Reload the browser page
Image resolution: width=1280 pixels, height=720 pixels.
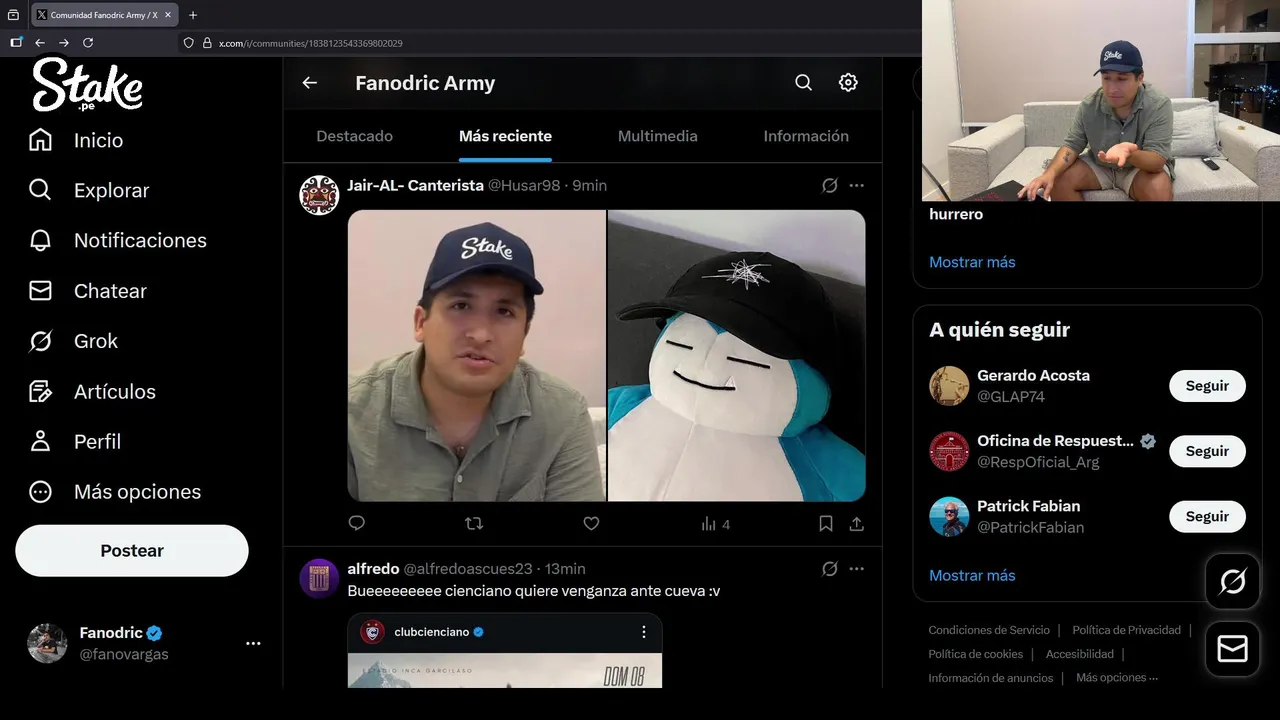88,43
